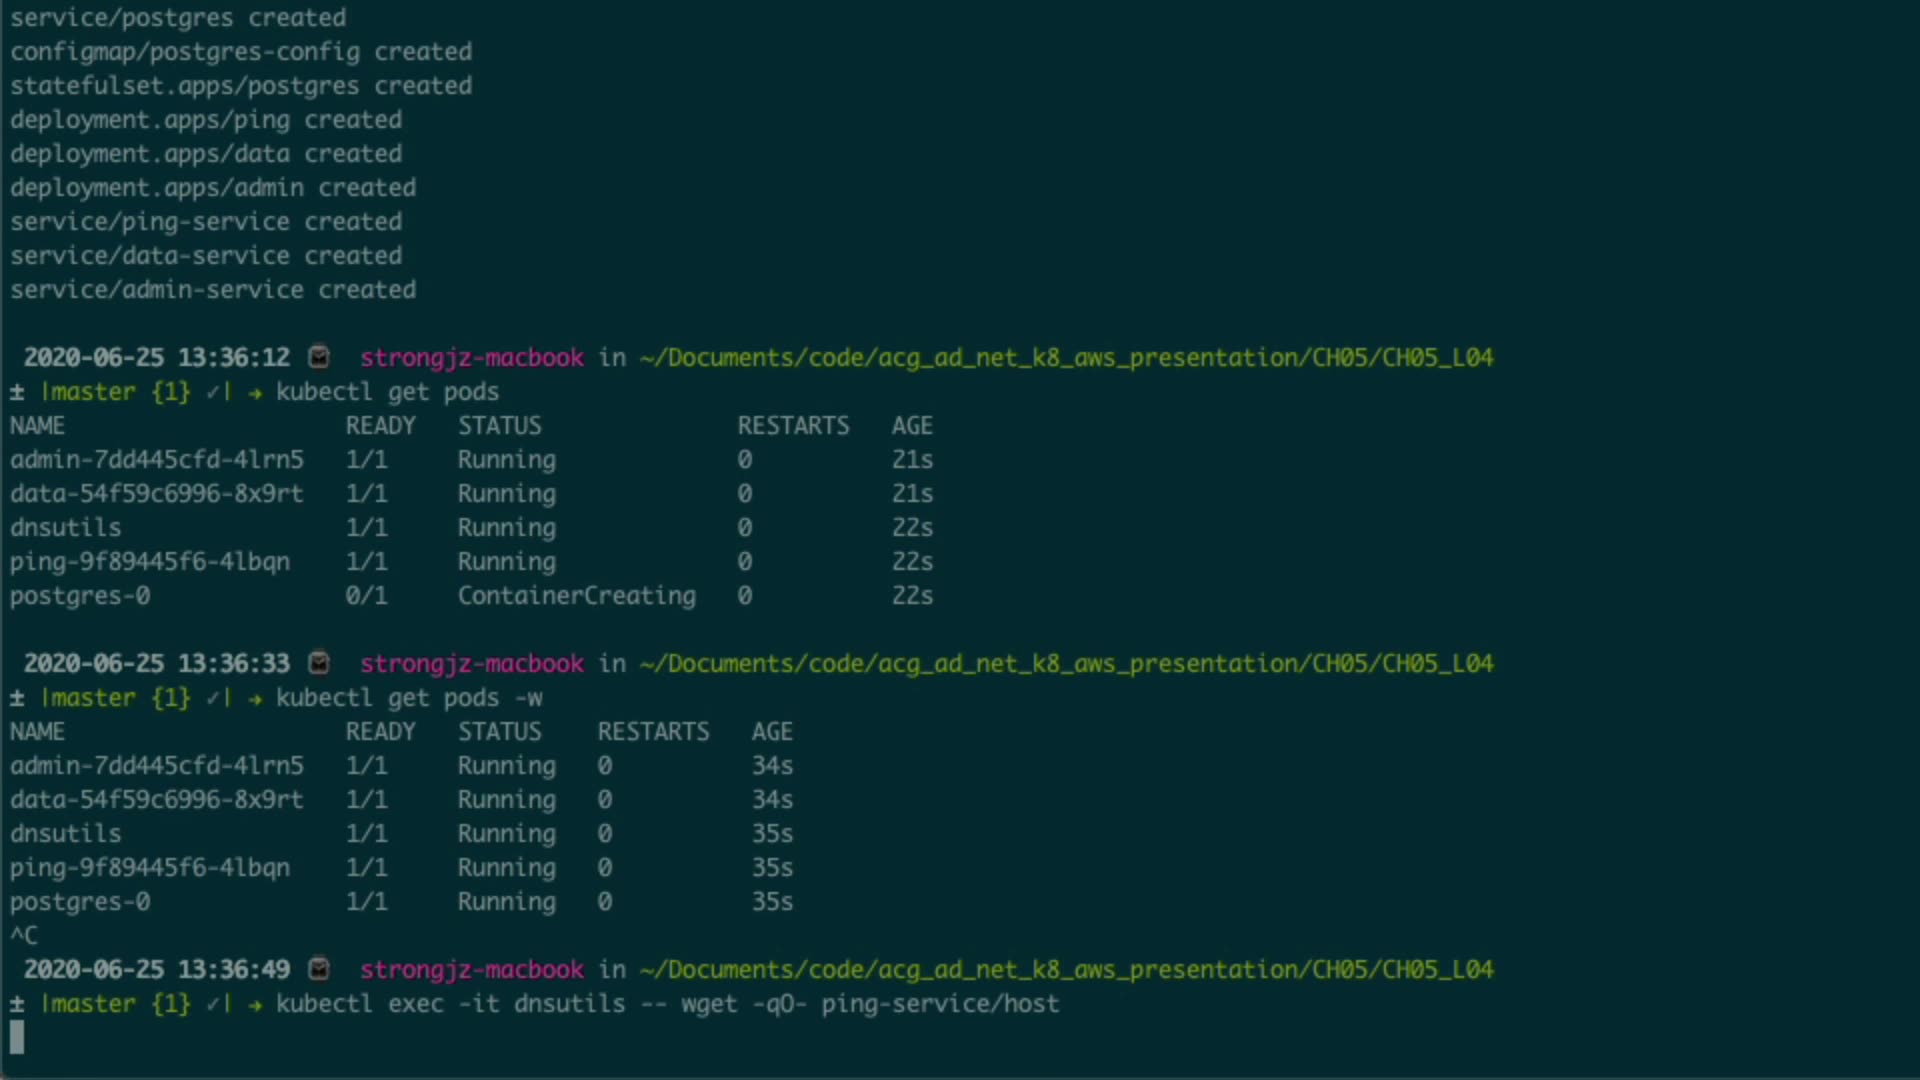Click the RESTARTS column header in the first table

[x=793, y=426]
